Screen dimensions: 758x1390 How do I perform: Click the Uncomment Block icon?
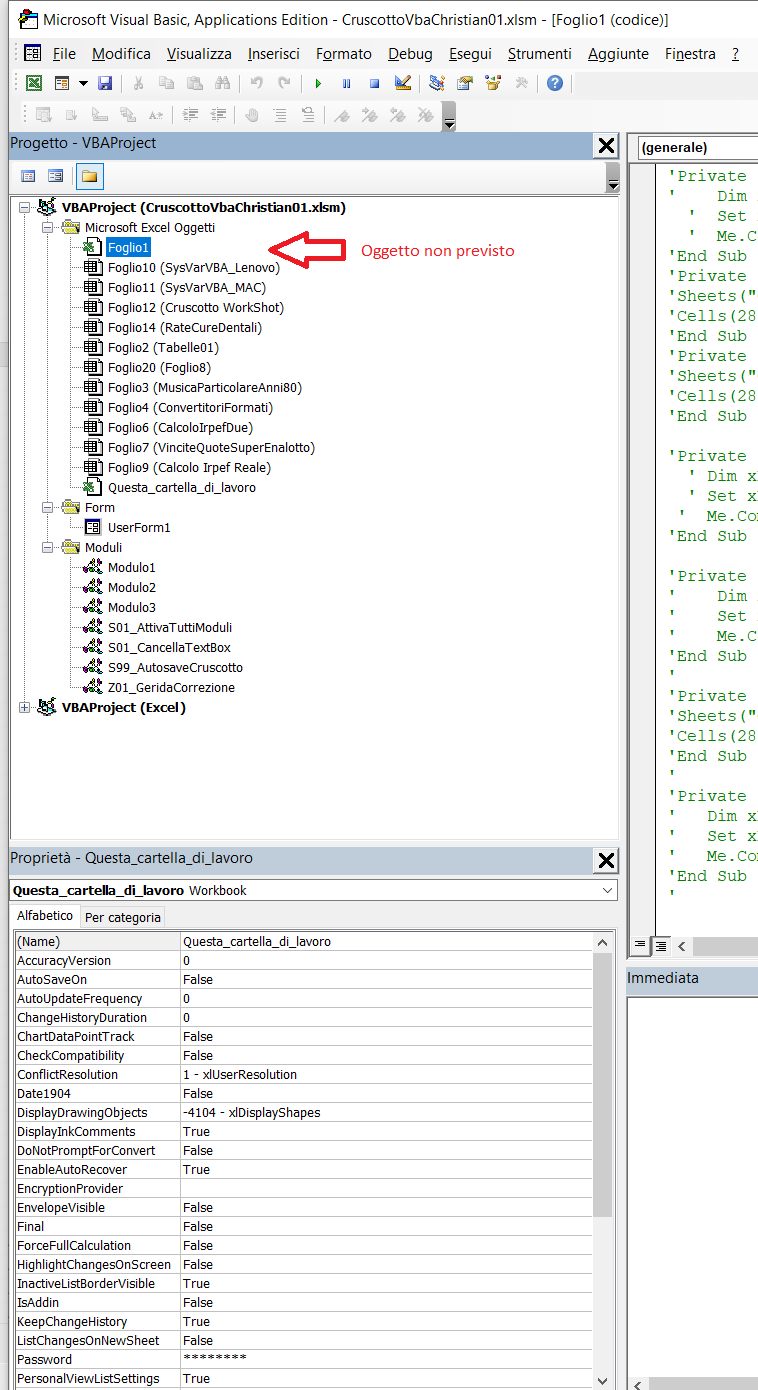(308, 115)
